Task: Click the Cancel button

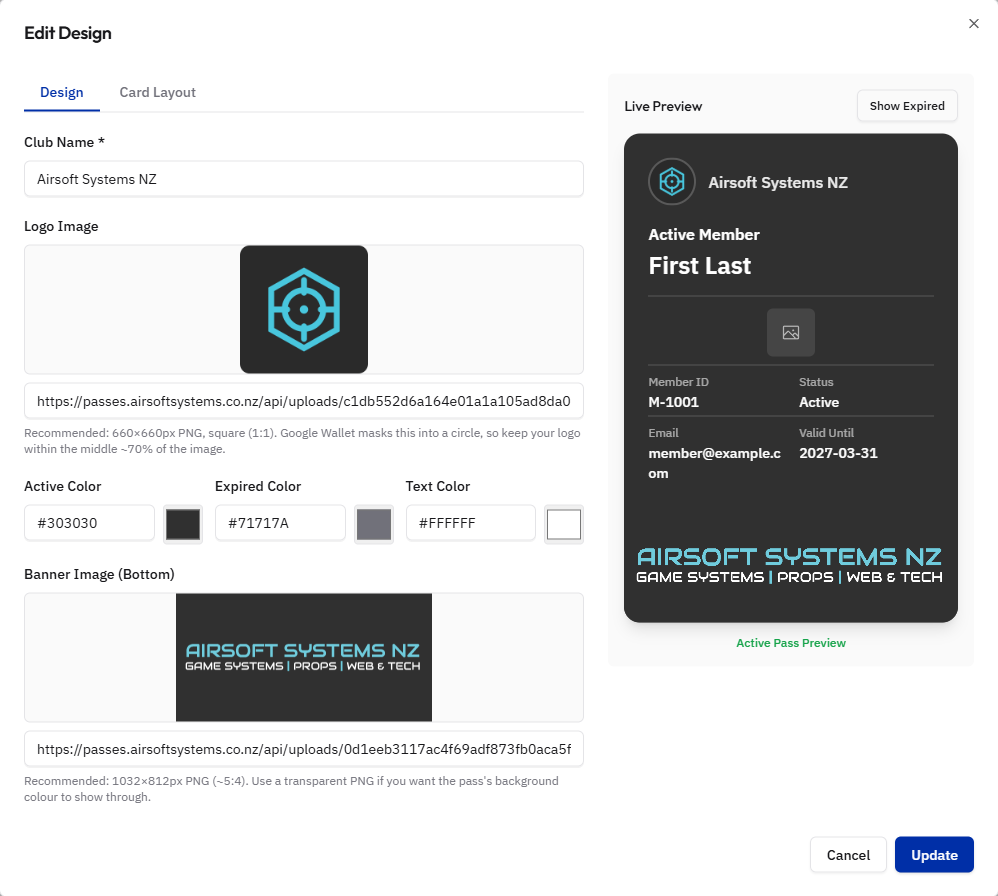Action: point(848,855)
